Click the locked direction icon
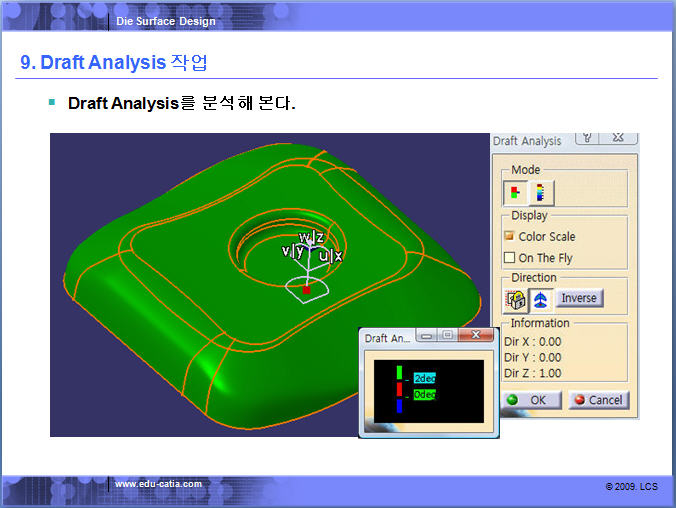Image resolution: width=676 pixels, height=508 pixels. (516, 298)
